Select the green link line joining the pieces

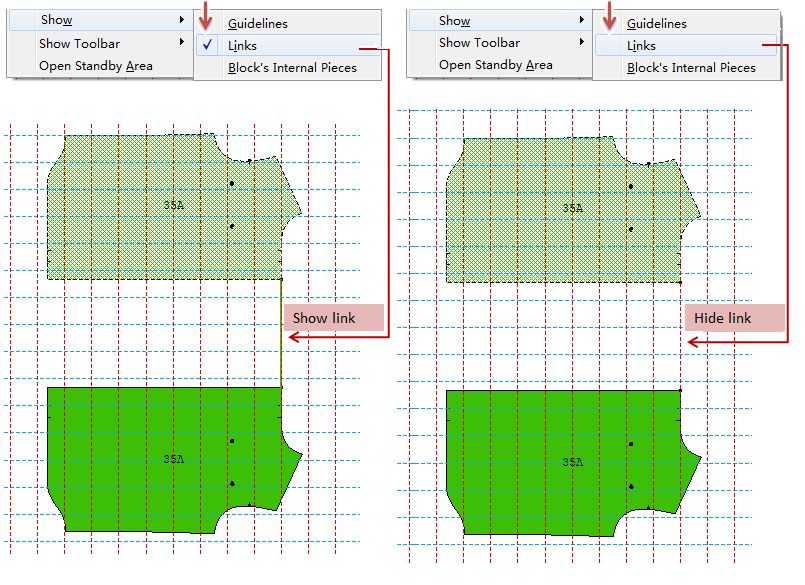tap(281, 335)
